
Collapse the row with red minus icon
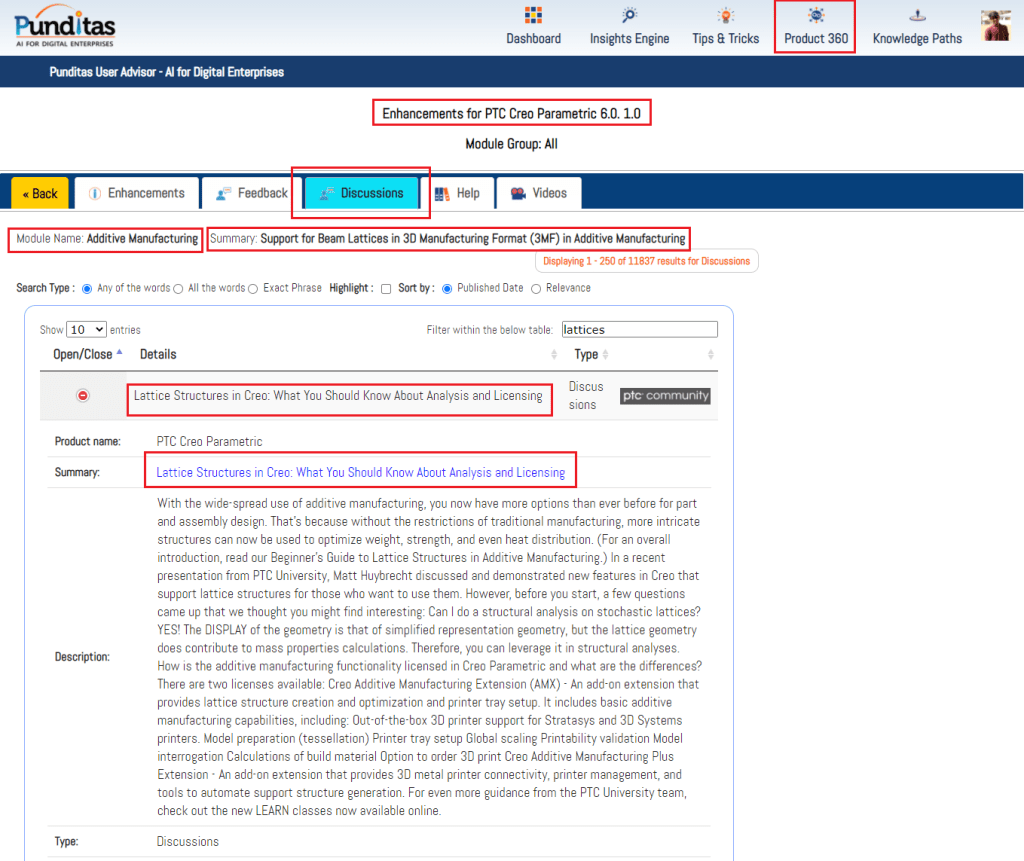tap(83, 396)
